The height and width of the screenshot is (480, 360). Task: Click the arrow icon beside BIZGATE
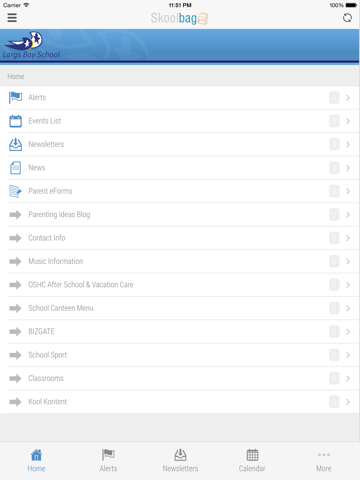pyautogui.click(x=15, y=332)
